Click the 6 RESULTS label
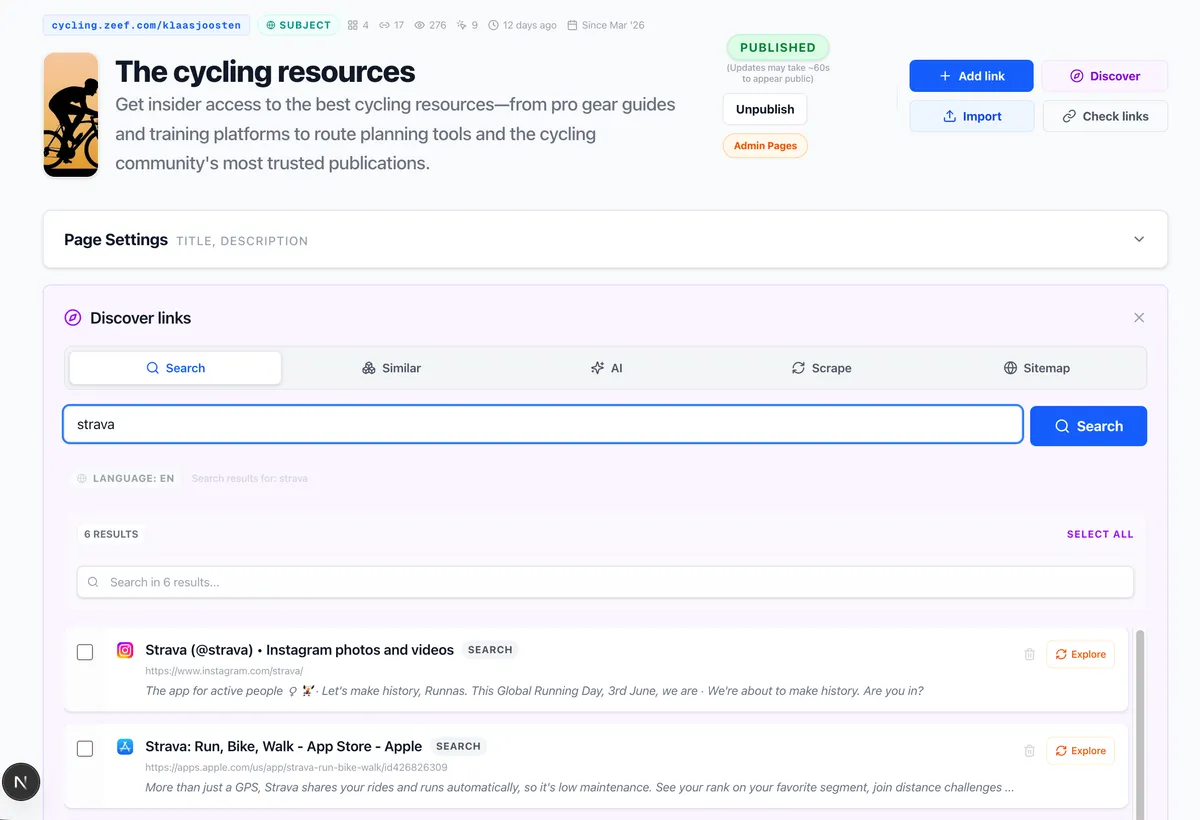The width and height of the screenshot is (1200, 820). coord(111,534)
